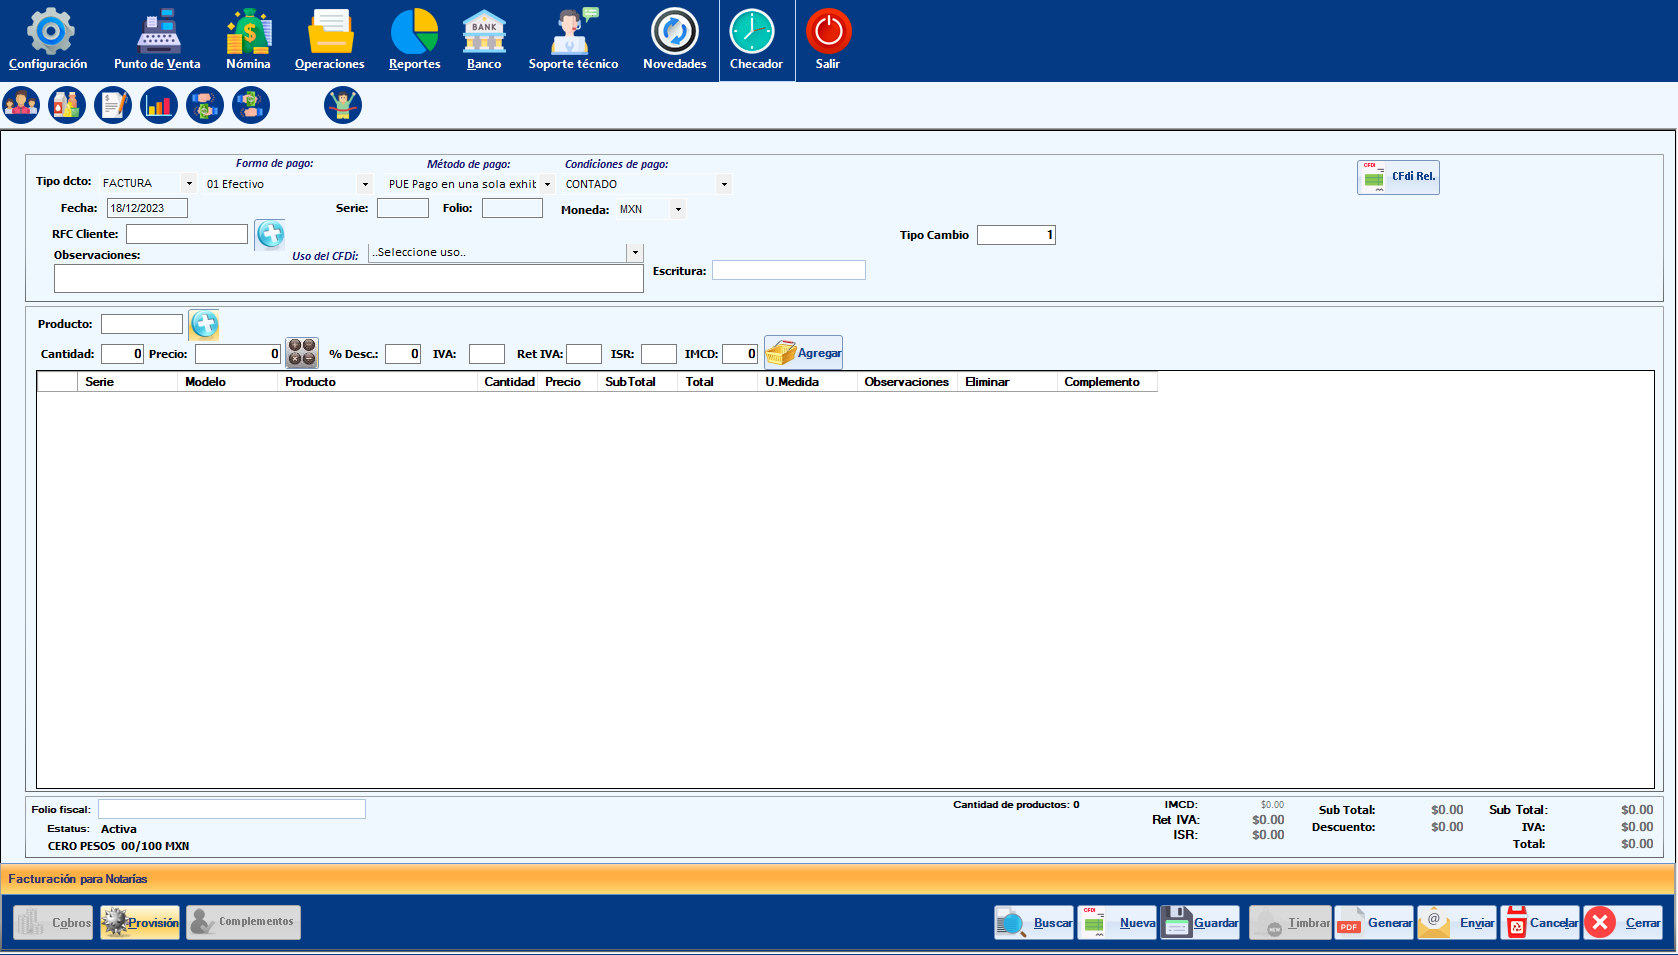Click the Checador clock icon
This screenshot has height=955, width=1678.
pyautogui.click(x=752, y=32)
